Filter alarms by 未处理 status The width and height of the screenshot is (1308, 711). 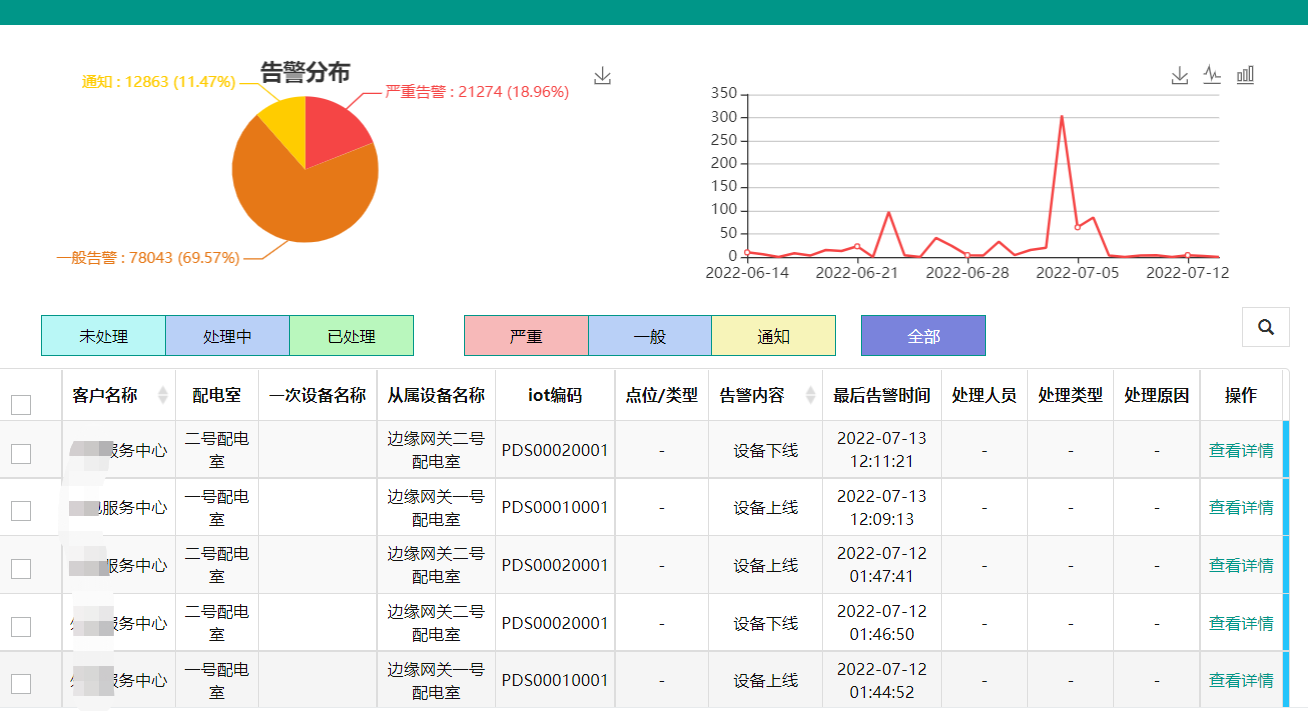(x=103, y=336)
